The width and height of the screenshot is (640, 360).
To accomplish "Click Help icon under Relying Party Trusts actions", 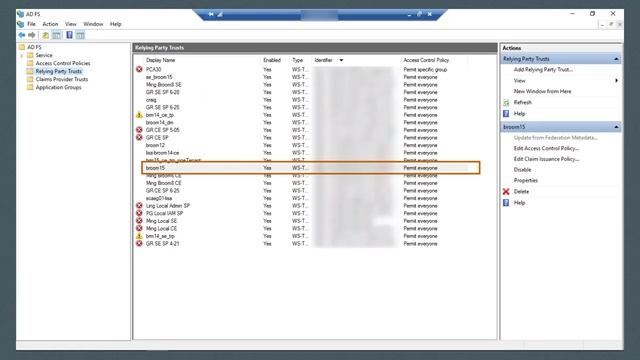I will (506, 113).
